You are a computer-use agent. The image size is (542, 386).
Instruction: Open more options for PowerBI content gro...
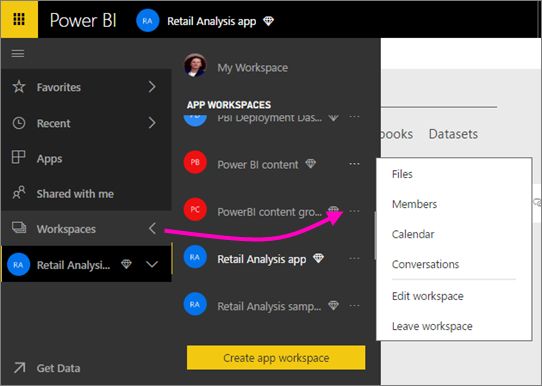pos(354,211)
